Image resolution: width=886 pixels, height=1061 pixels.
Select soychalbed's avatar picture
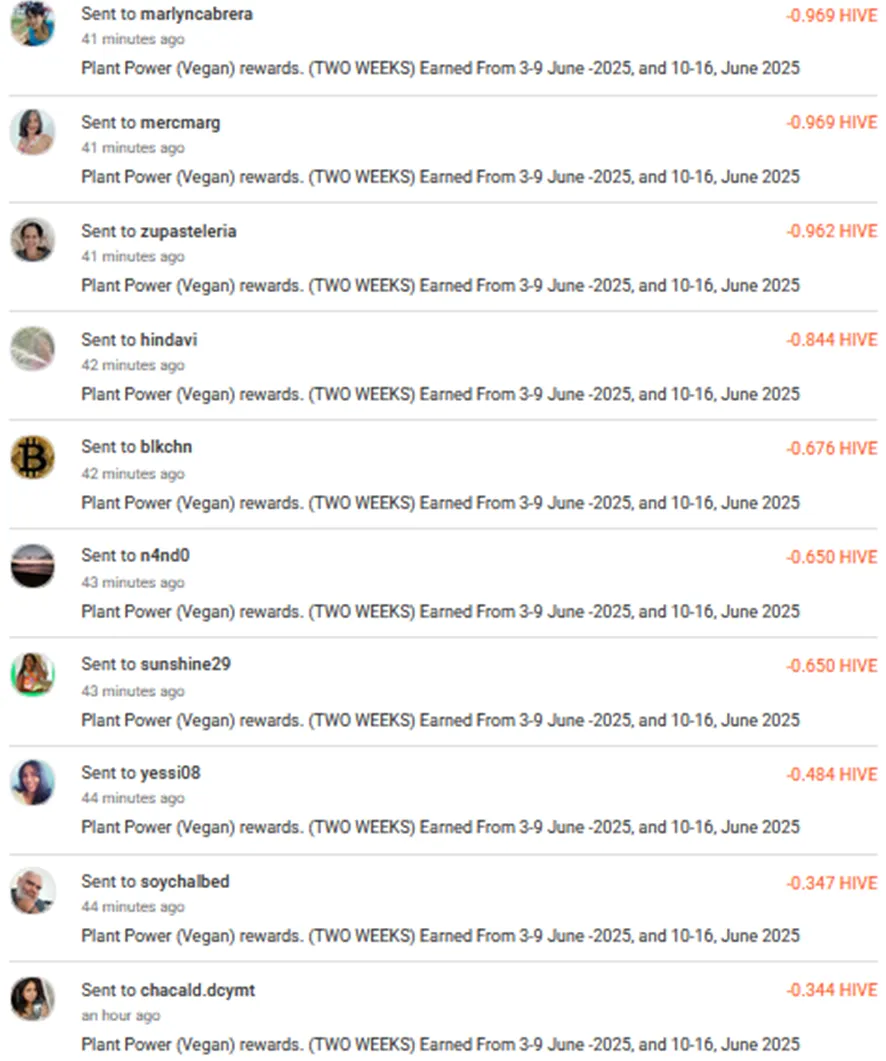pos(32,890)
